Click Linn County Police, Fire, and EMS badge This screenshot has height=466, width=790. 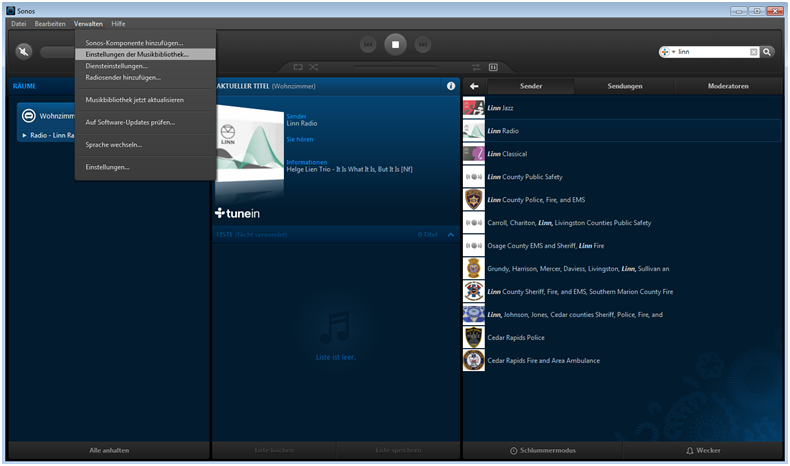(474, 200)
